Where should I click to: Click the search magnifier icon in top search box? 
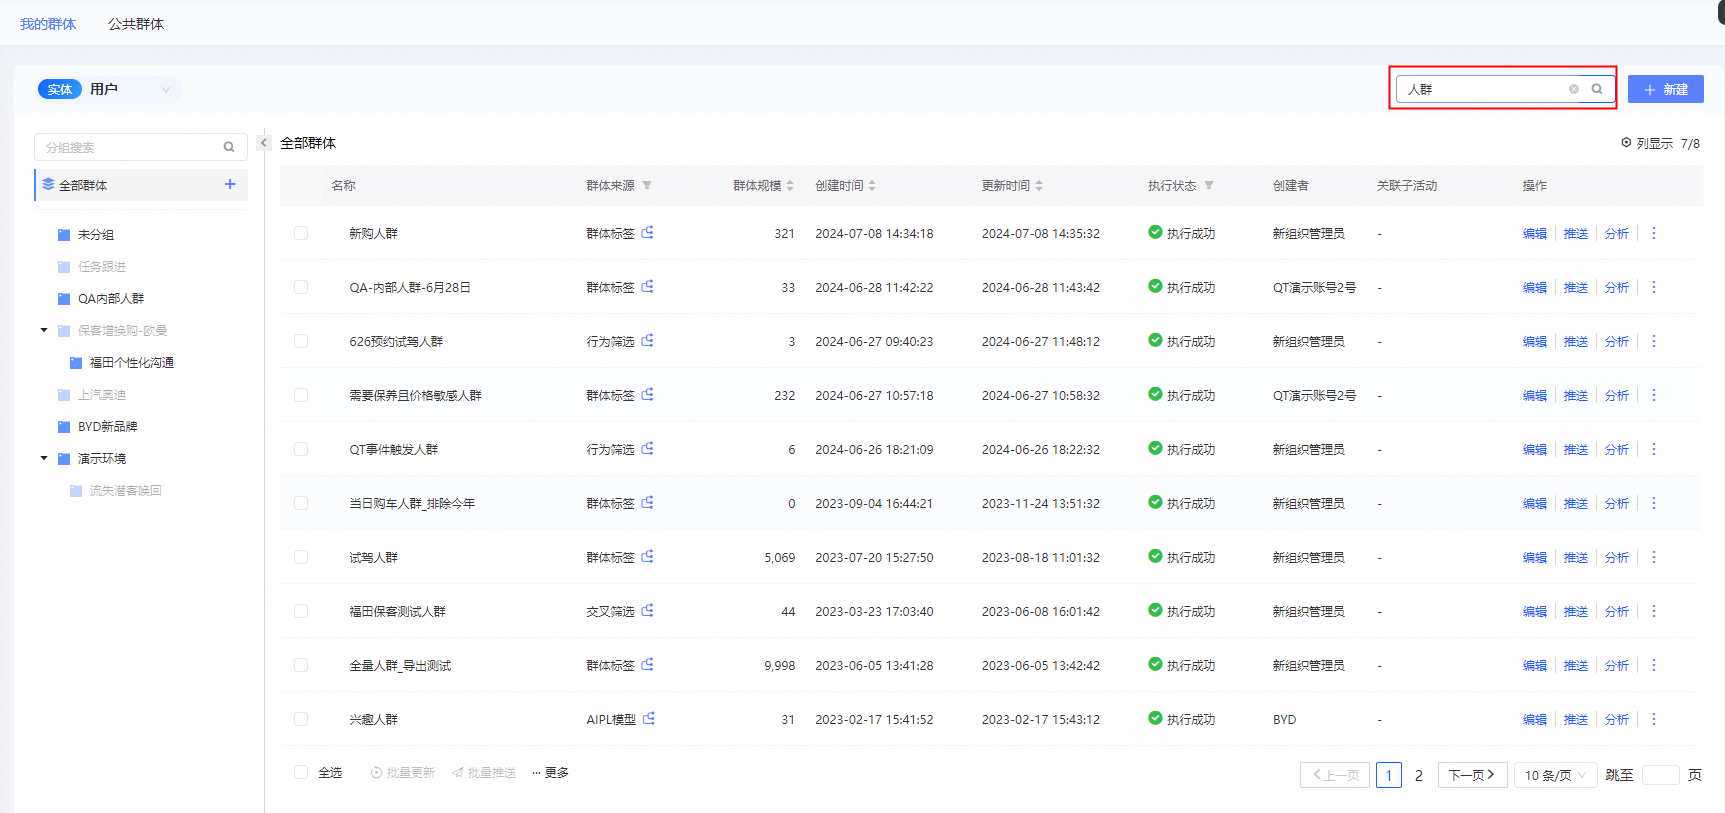[1597, 89]
